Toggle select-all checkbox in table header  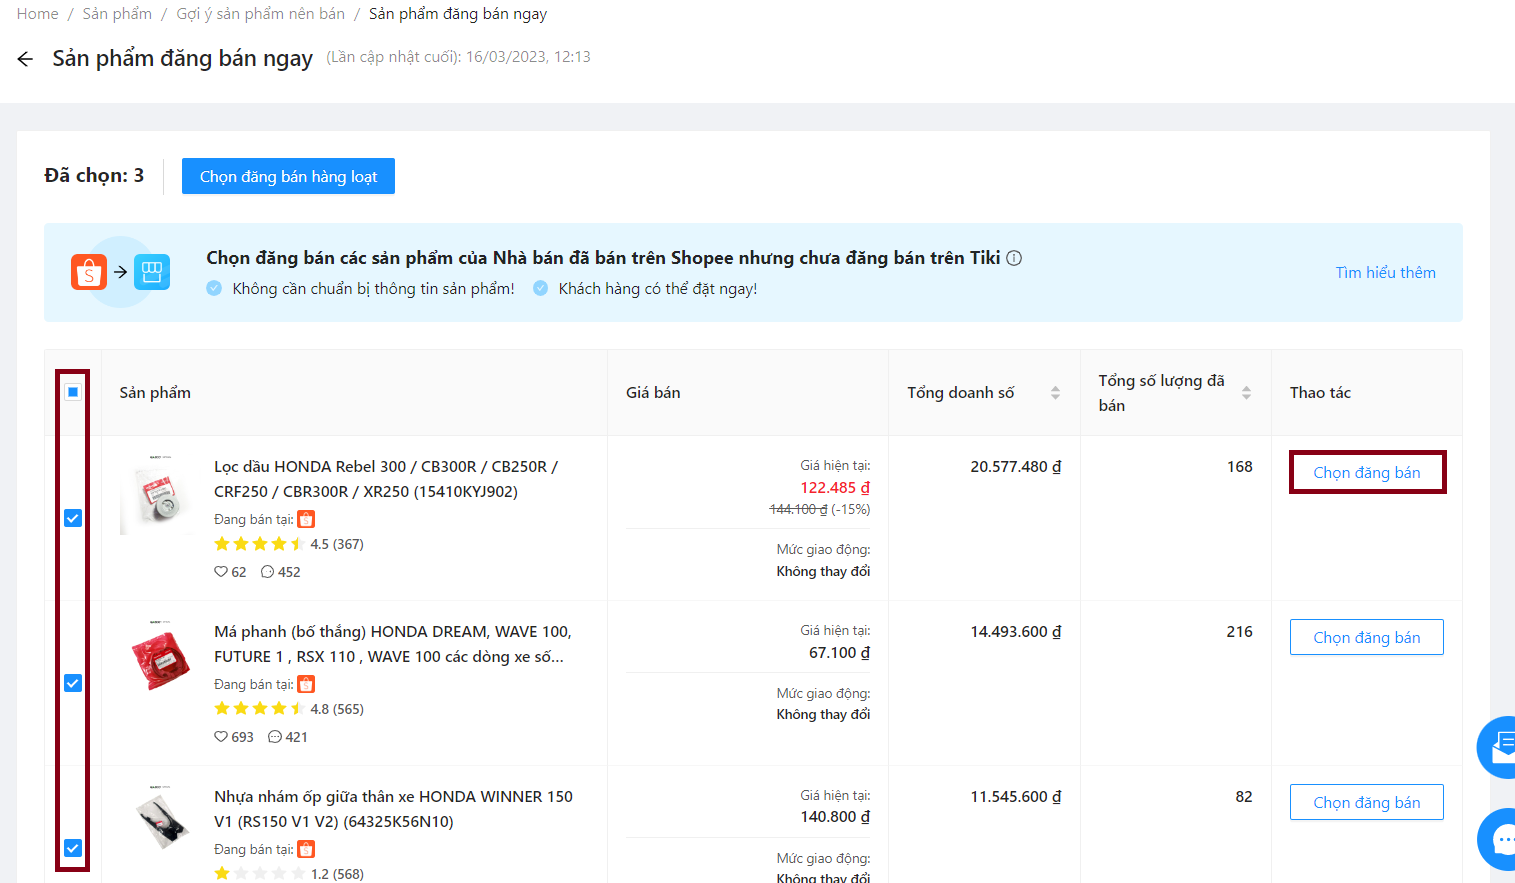pos(73,392)
